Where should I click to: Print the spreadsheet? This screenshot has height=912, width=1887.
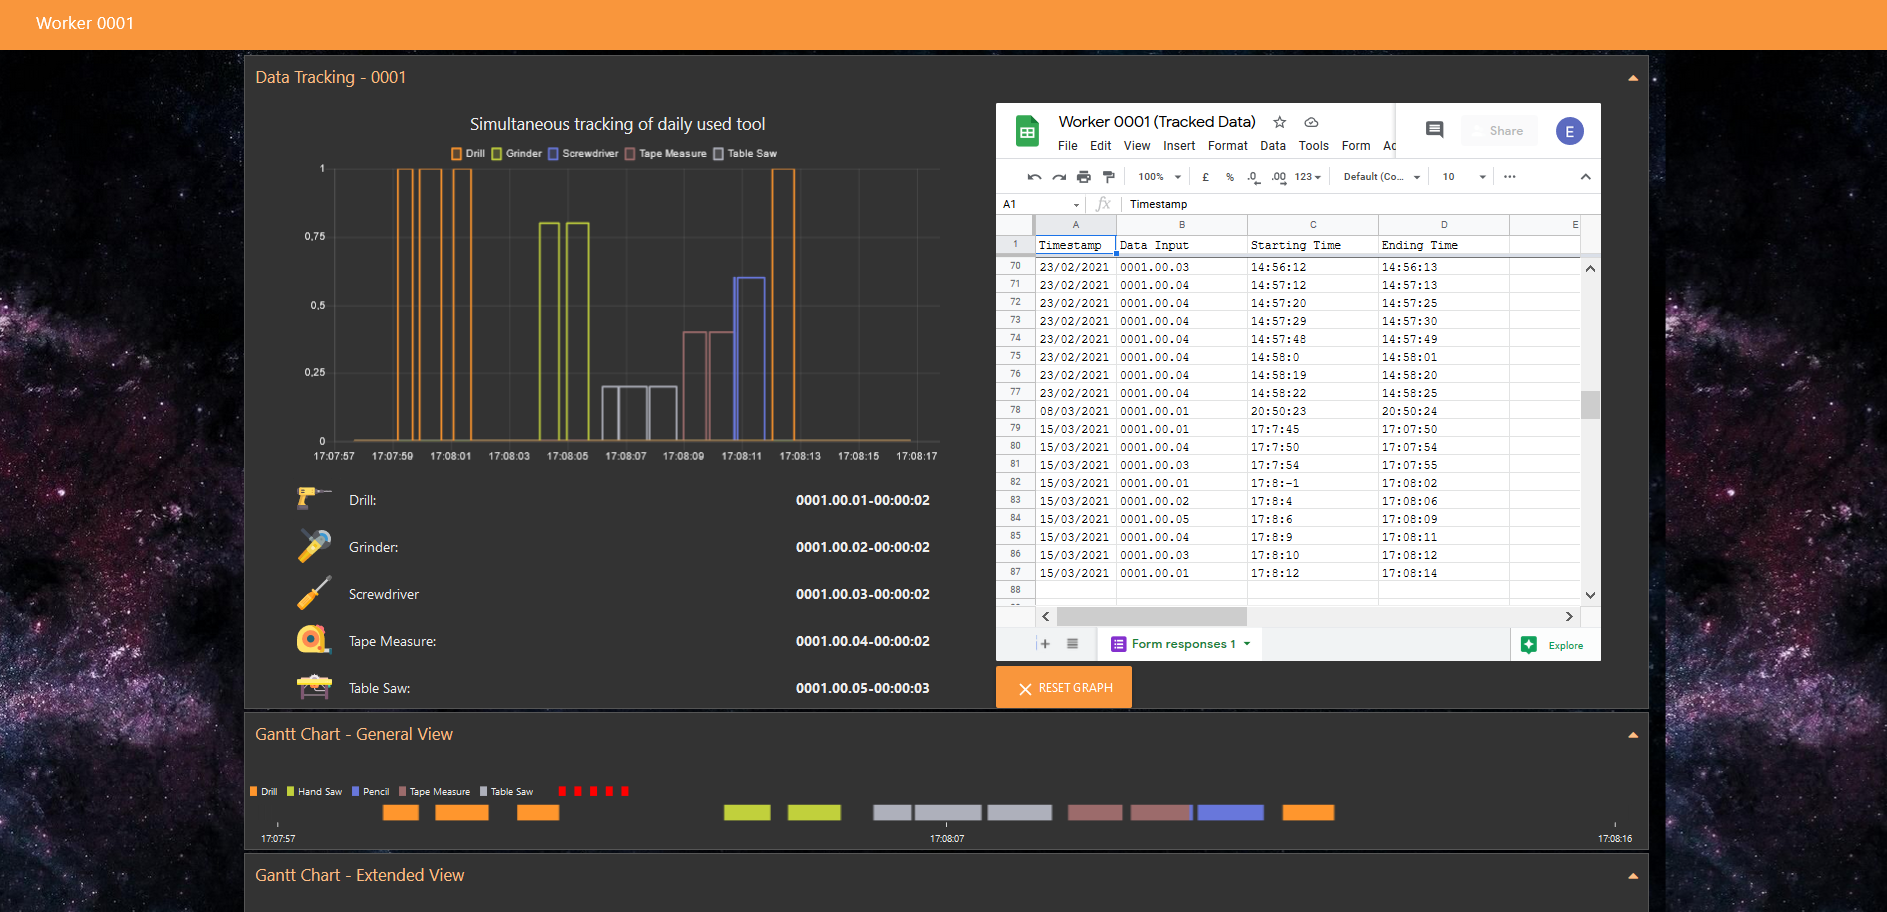(1084, 177)
